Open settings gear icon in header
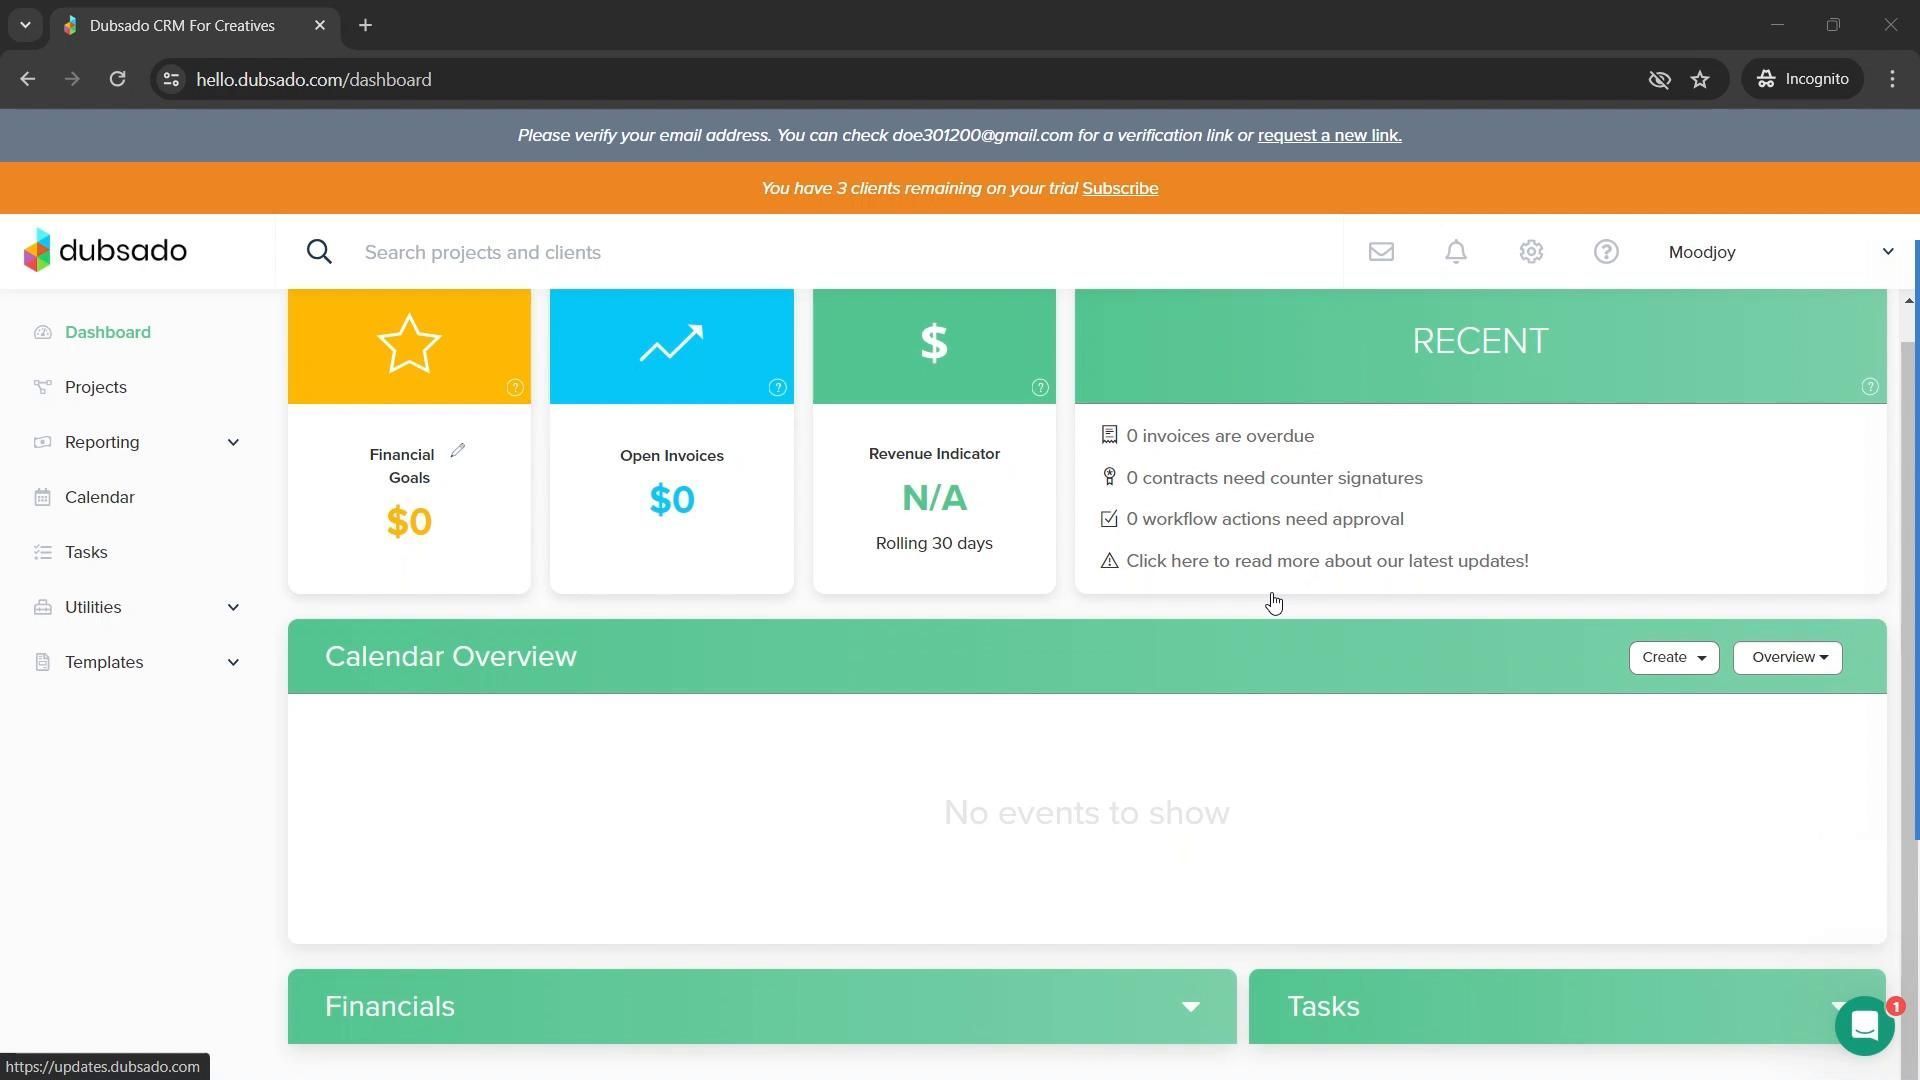This screenshot has height=1080, width=1920. 1531,252
